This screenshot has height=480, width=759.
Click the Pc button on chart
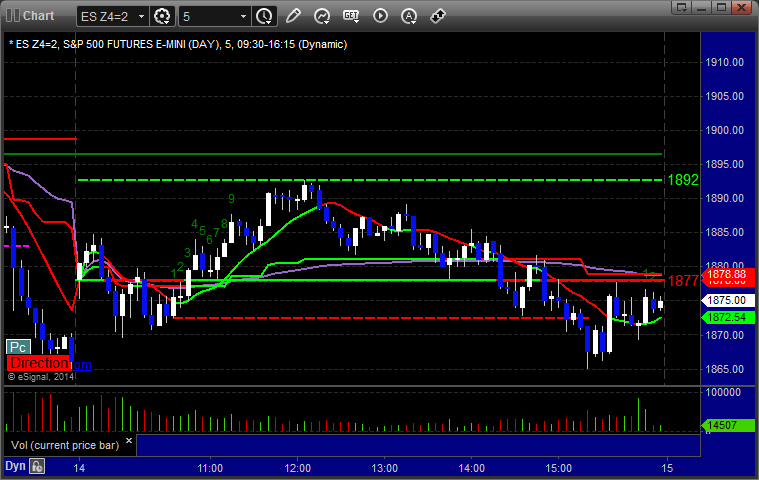click(x=18, y=347)
